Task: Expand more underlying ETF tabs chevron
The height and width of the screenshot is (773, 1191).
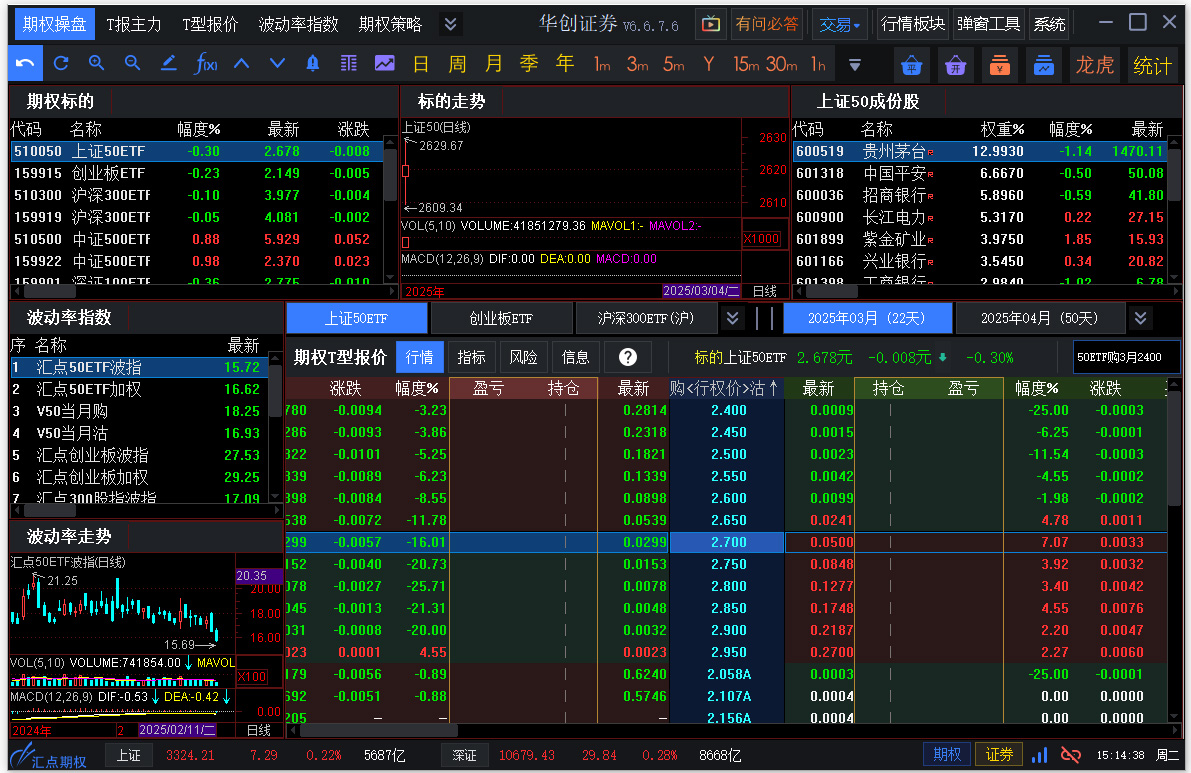Action: (x=732, y=318)
